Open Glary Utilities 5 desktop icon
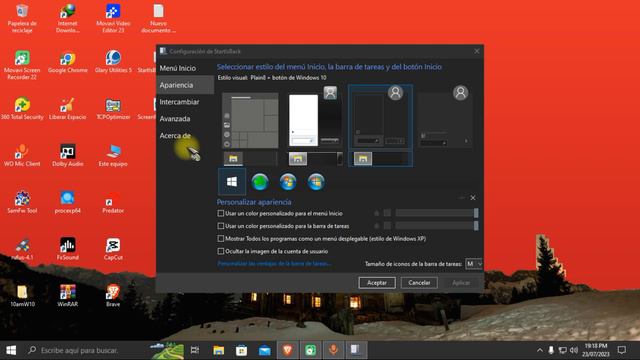Viewport: 640px width, 360px height. 113,62
